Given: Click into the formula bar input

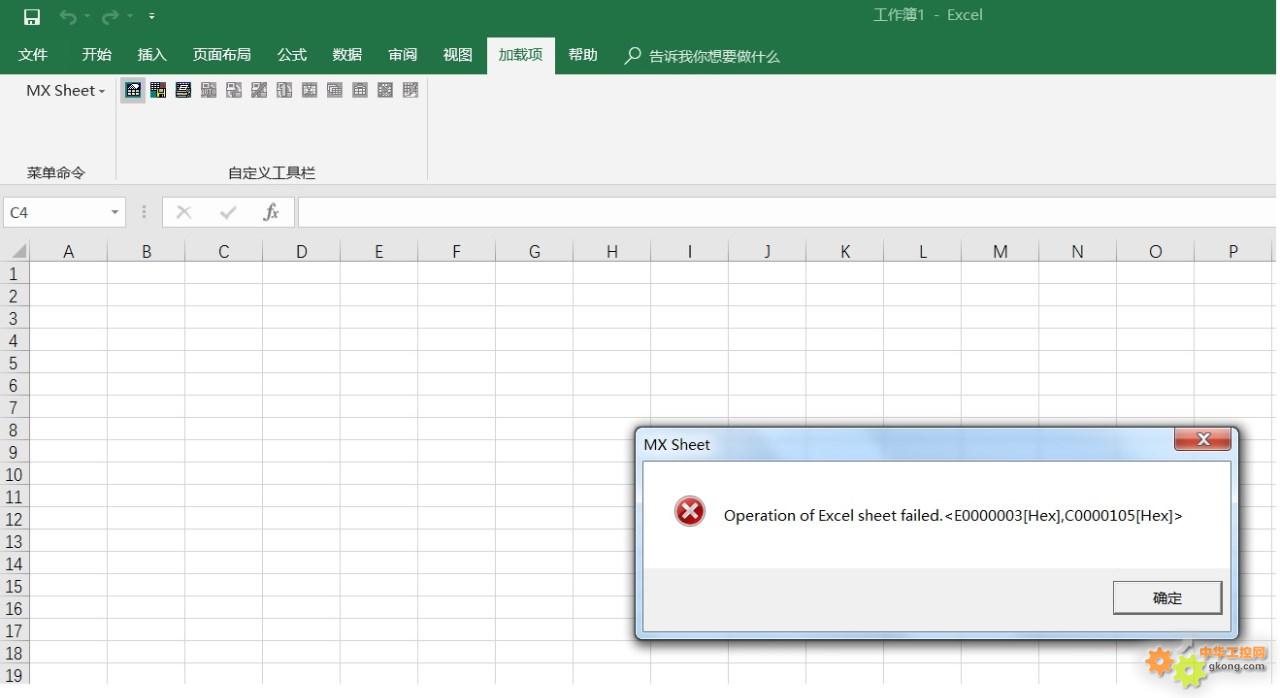Looking at the screenshot, I should 788,212.
